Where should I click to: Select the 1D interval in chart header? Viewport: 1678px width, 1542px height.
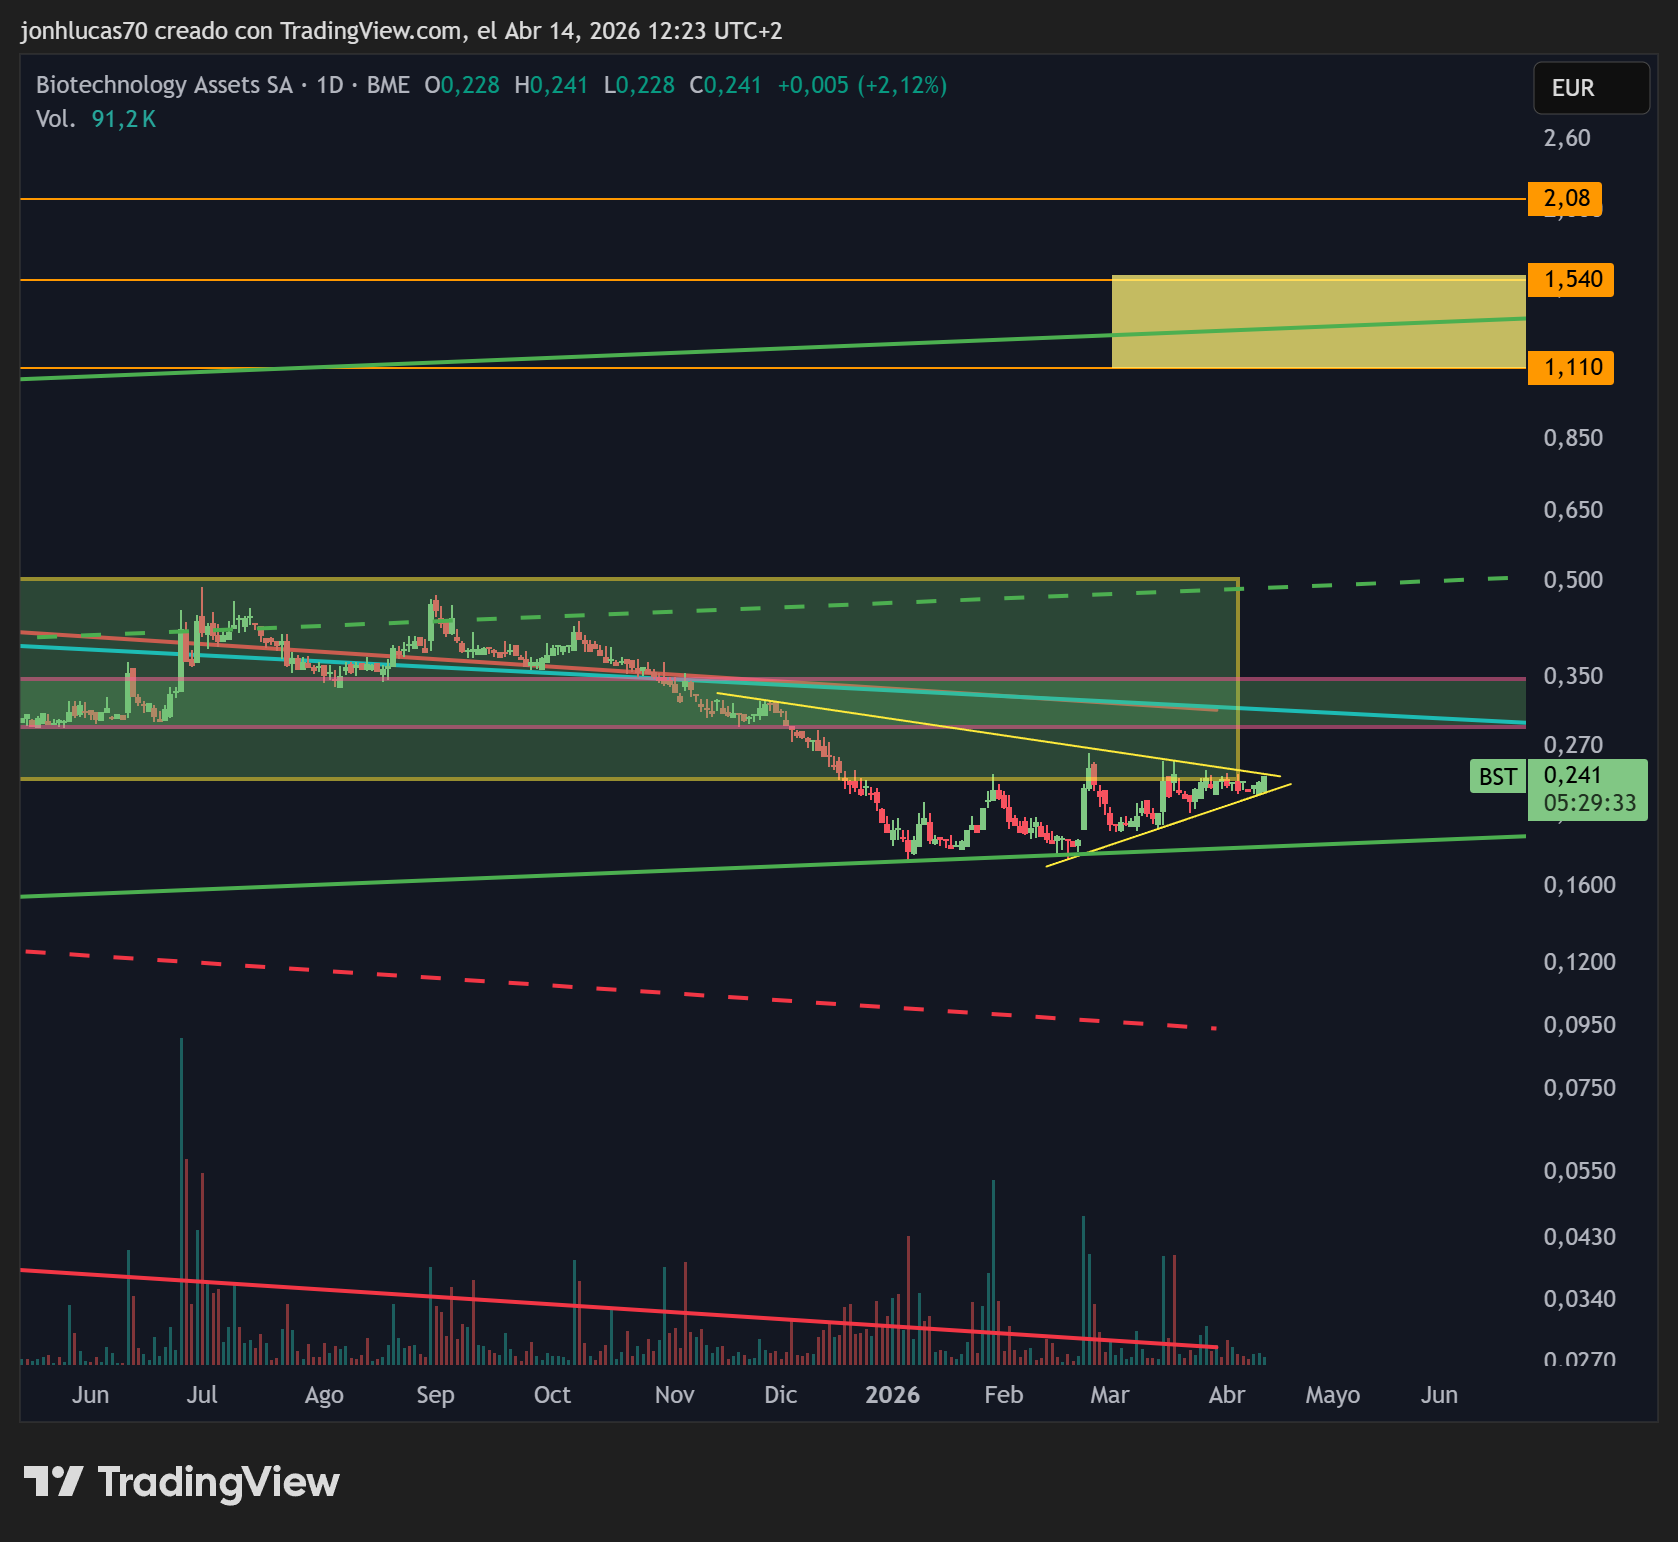coord(330,85)
